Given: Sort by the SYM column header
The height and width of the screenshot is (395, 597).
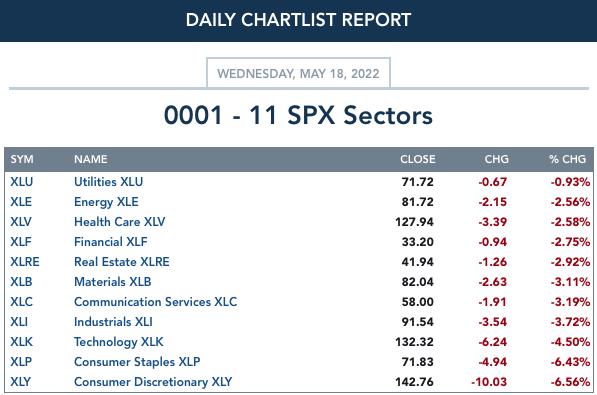Looking at the screenshot, I should pos(22,159).
